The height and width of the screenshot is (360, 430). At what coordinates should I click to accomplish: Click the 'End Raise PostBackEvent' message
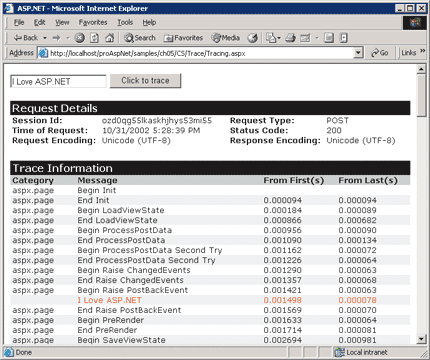point(129,310)
